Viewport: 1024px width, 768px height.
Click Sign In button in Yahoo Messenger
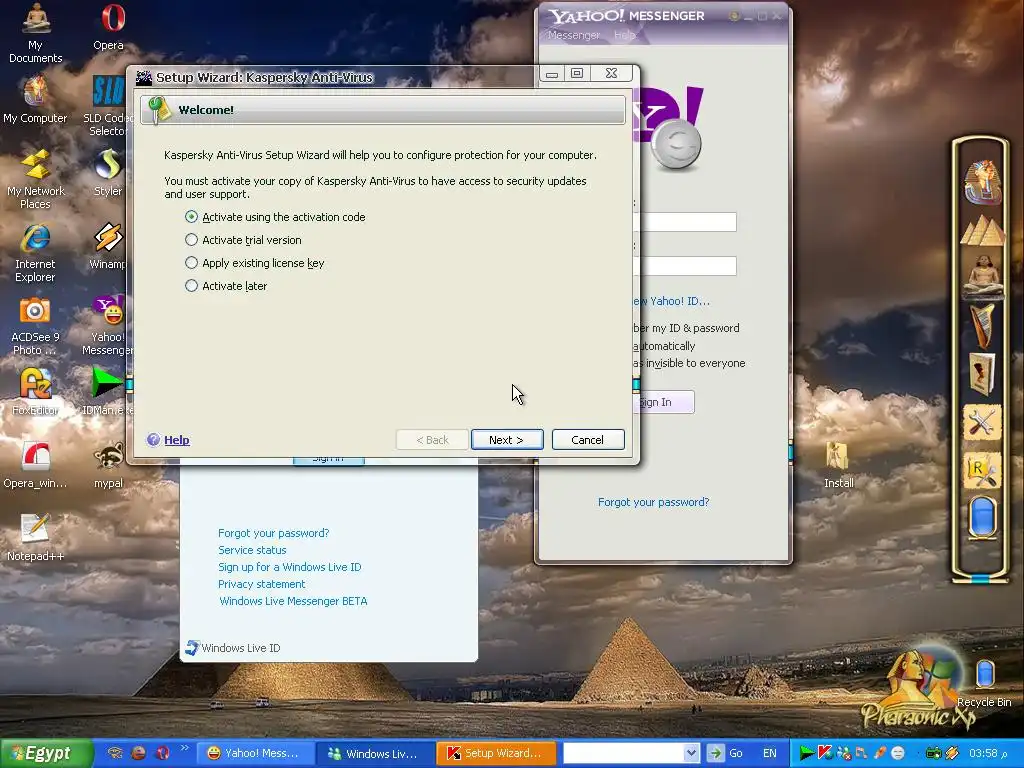[664, 402]
